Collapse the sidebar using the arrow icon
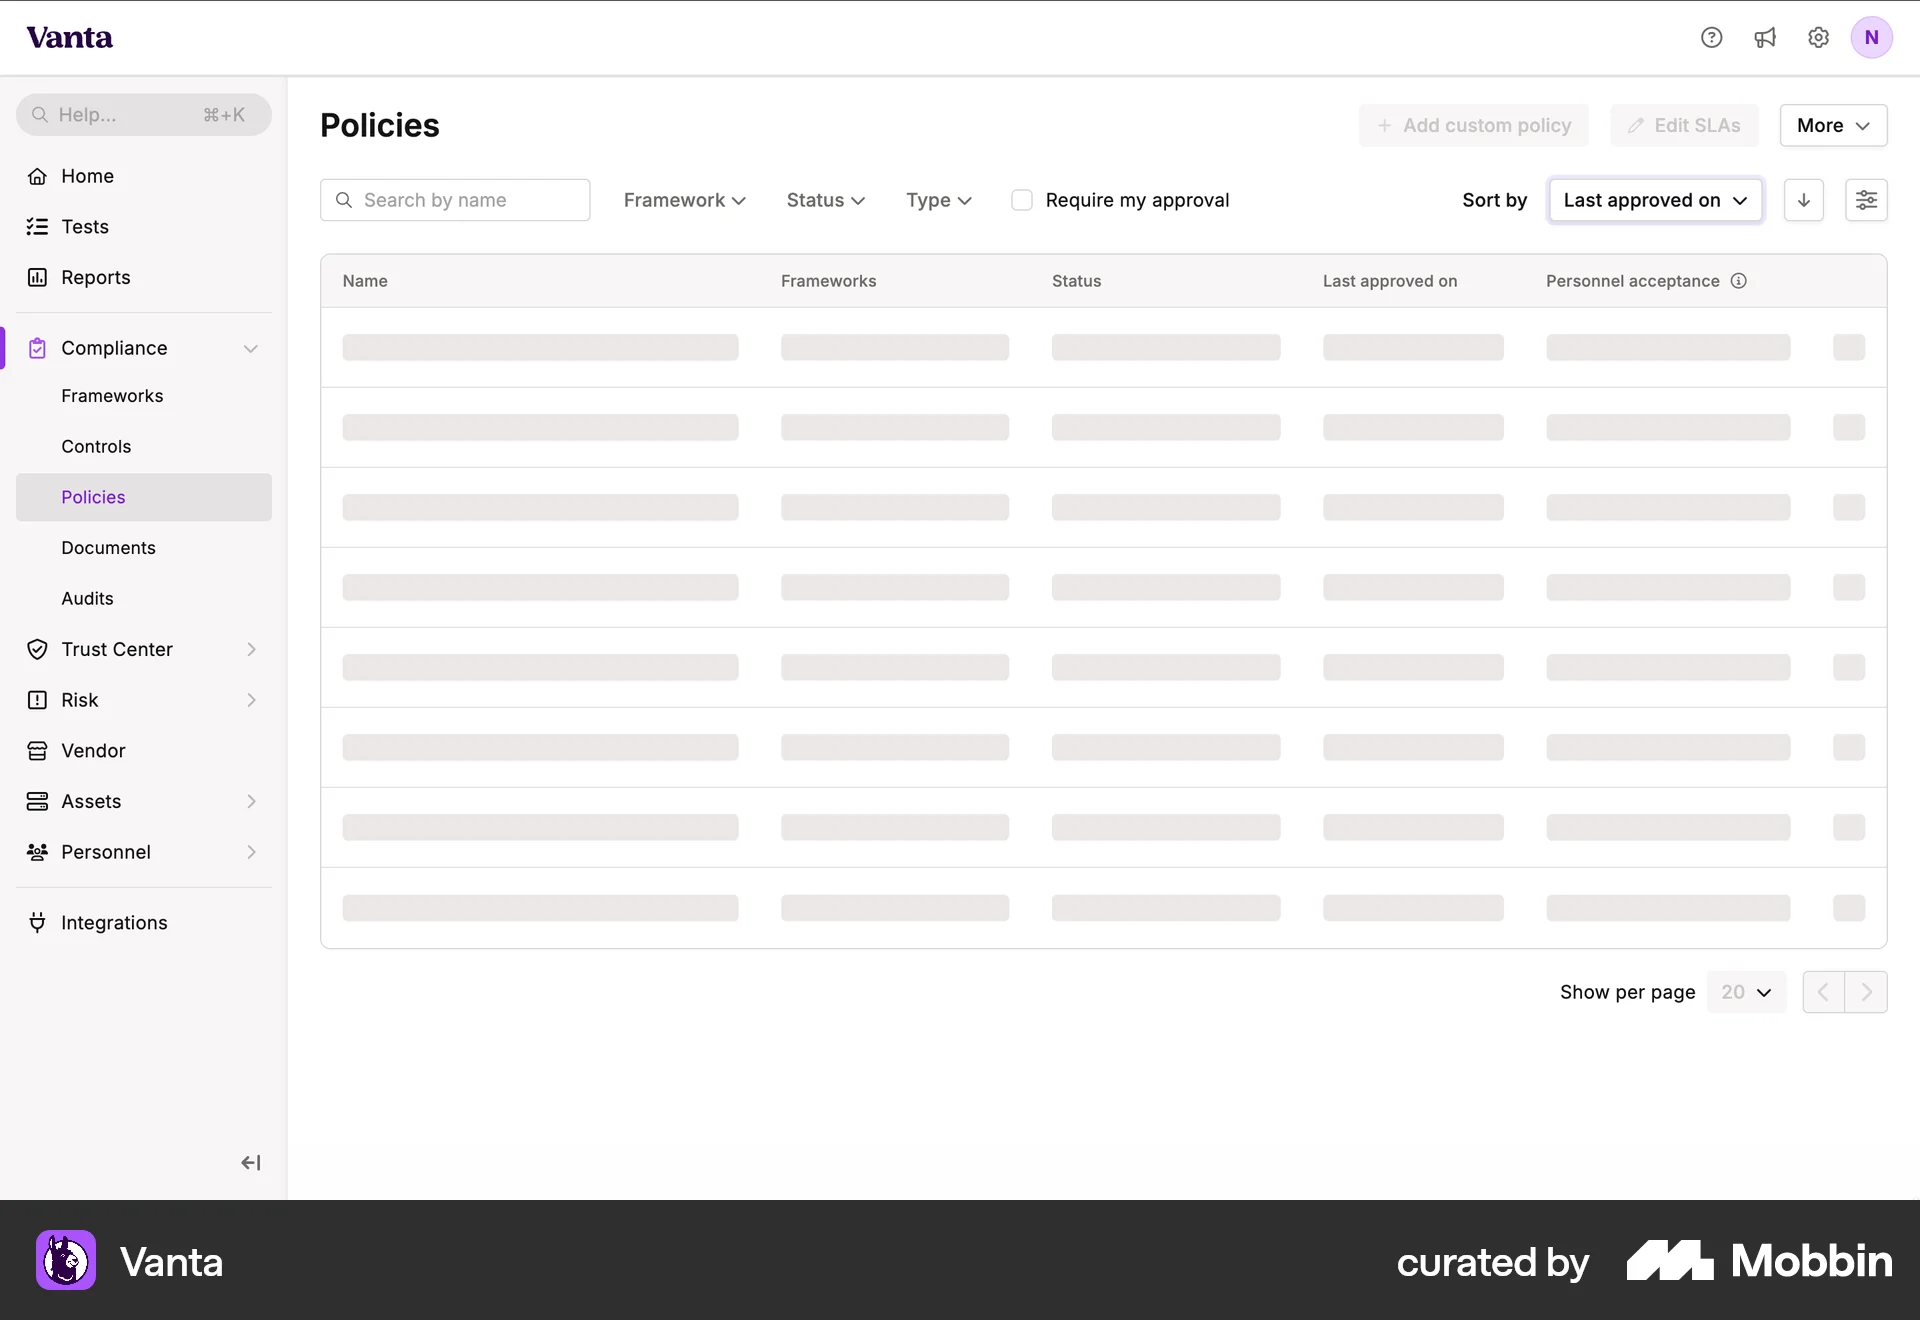Viewport: 1920px width, 1320px height. click(251, 1162)
